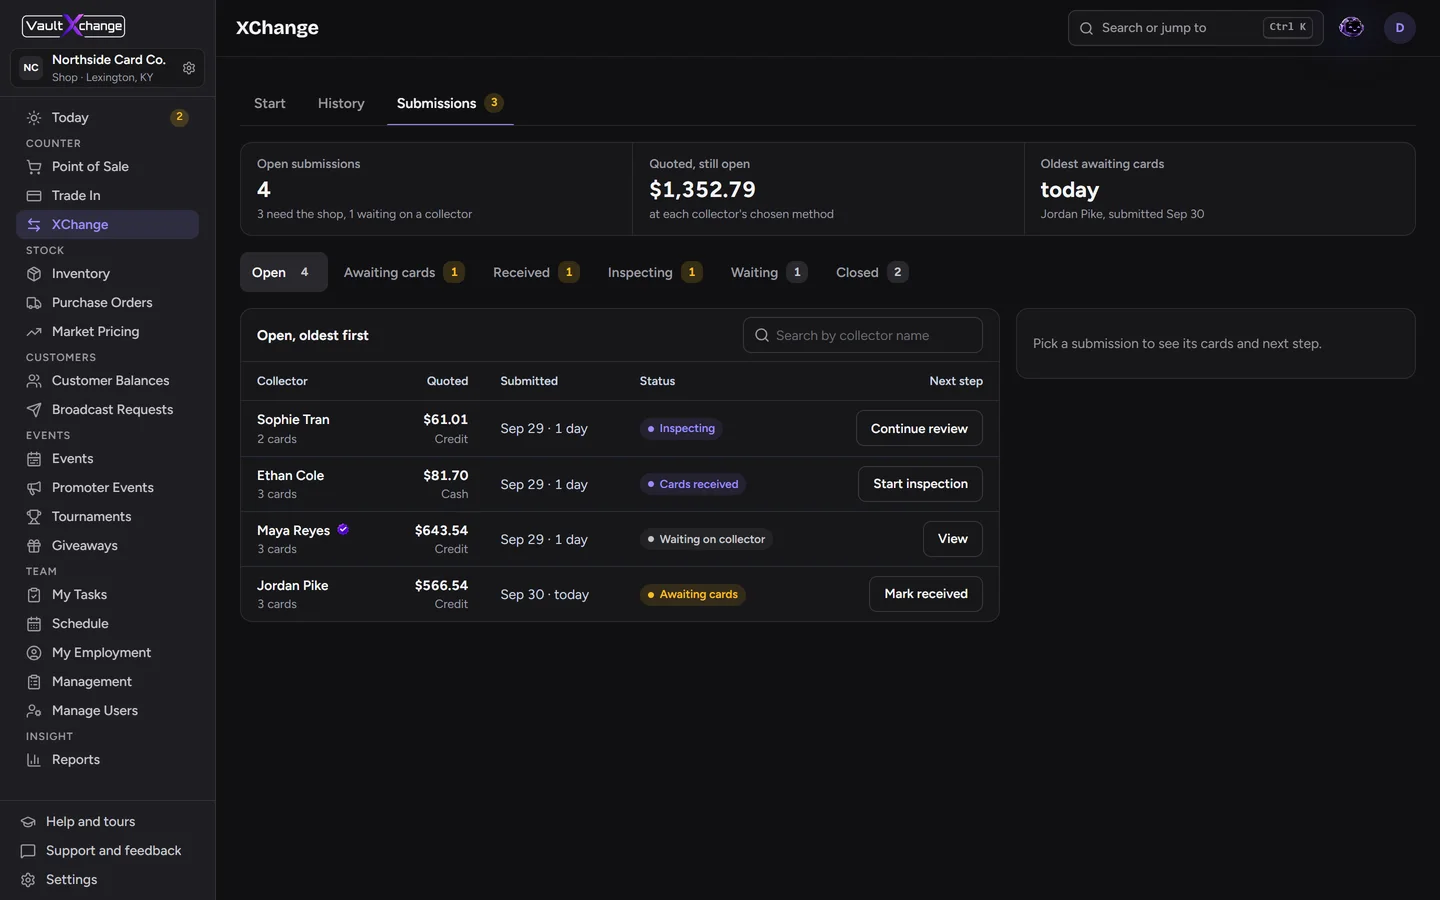The width and height of the screenshot is (1440, 900).
Task: Click the Reports bar chart icon
Action: (x=34, y=760)
